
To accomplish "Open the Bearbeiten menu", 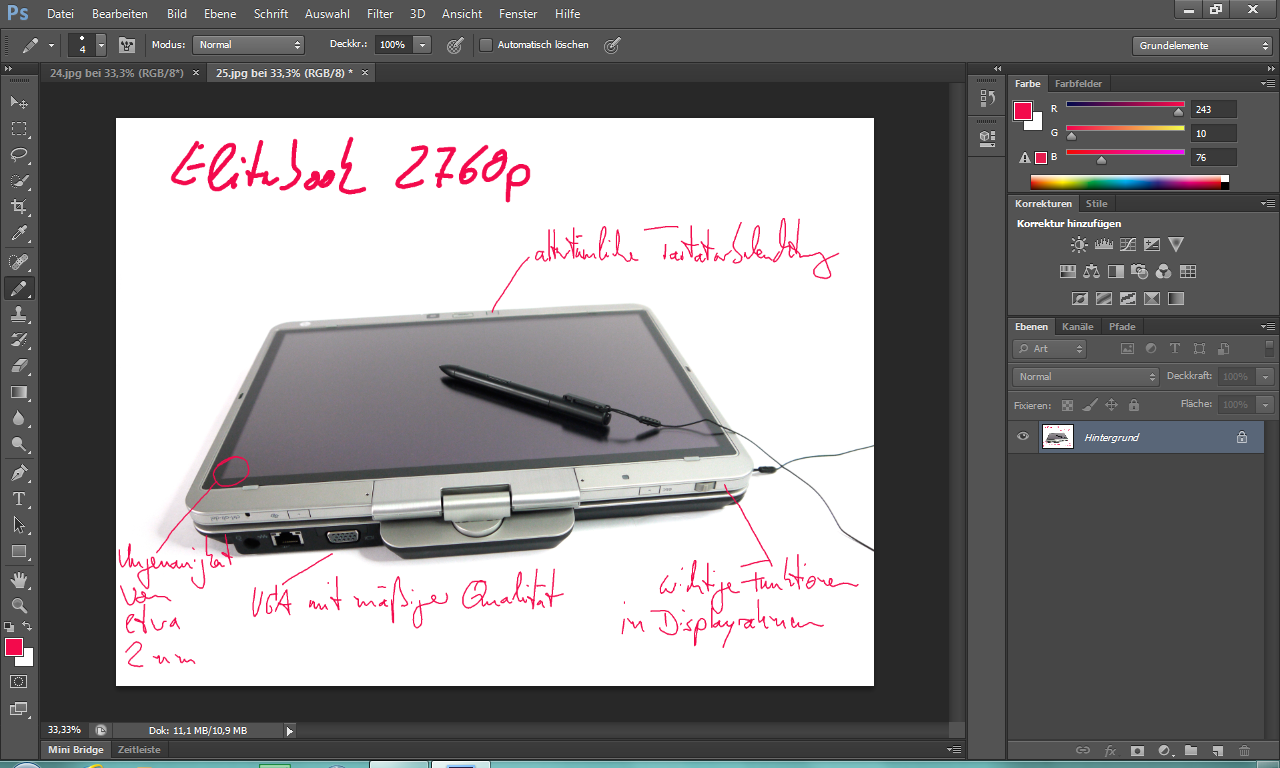I will point(120,14).
